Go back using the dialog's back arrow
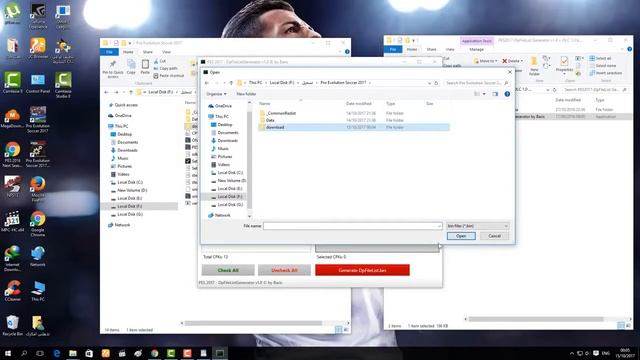 (207, 83)
